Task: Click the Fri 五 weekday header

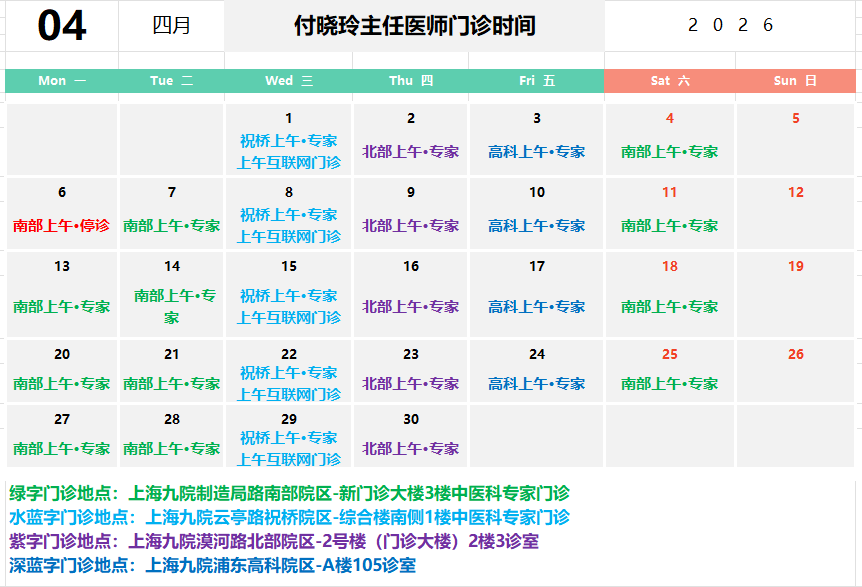Action: 537,81
